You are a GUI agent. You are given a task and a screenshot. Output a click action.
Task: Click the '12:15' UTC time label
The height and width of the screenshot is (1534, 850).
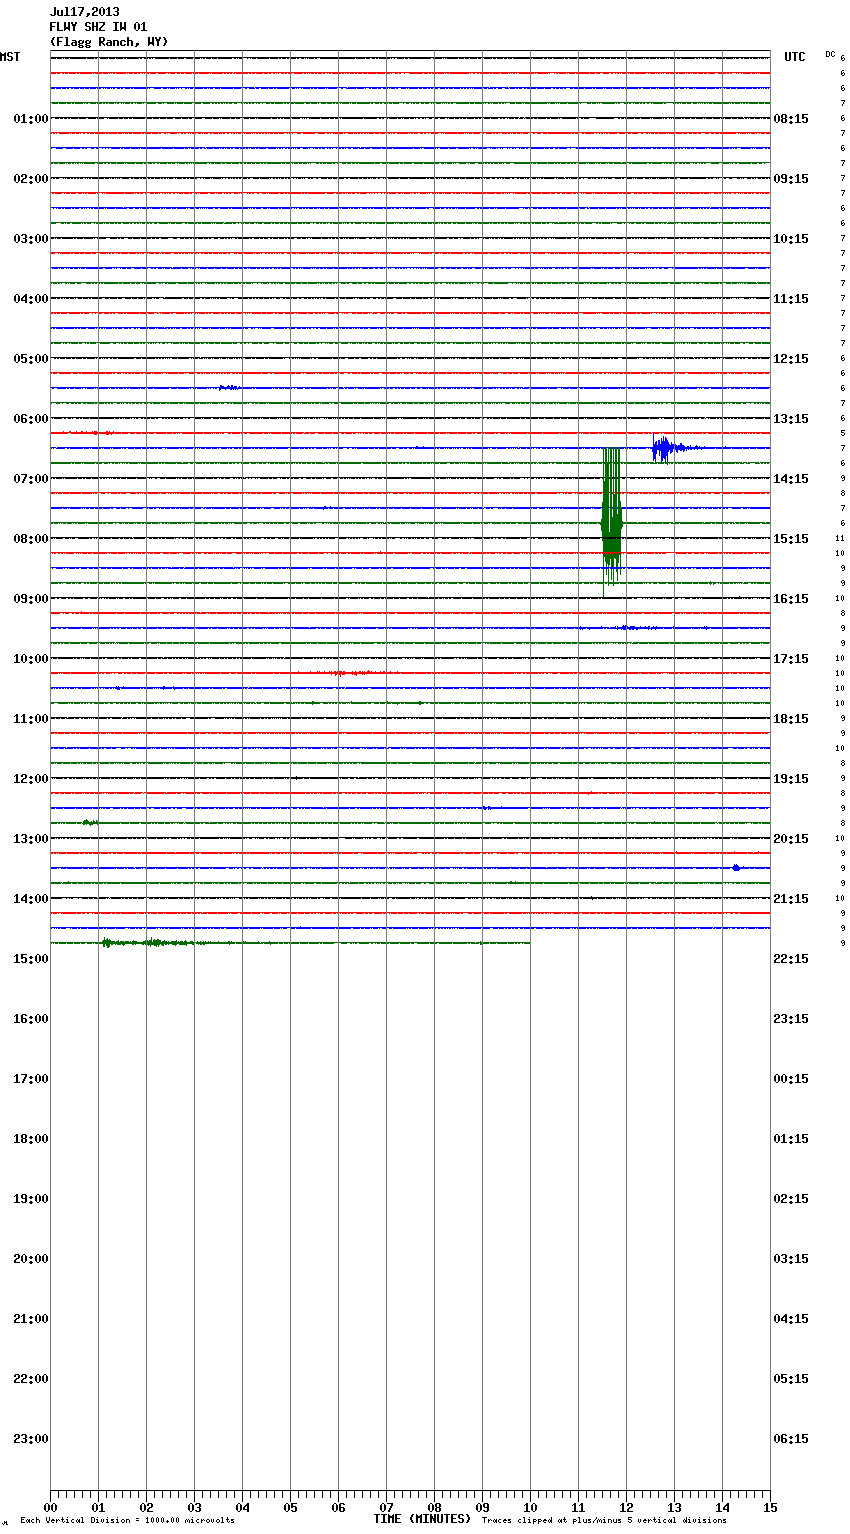[x=791, y=359]
